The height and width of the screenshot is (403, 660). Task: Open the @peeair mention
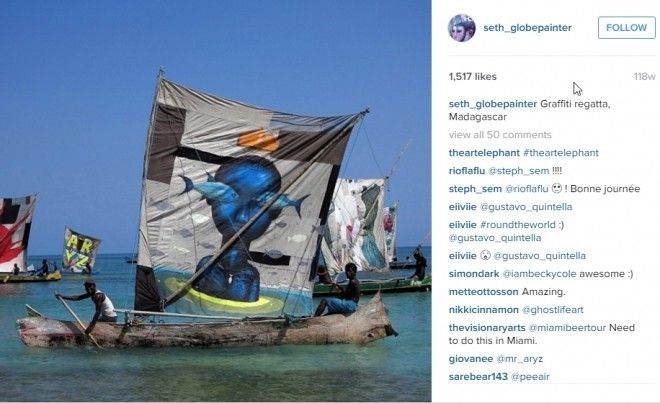(x=530, y=377)
